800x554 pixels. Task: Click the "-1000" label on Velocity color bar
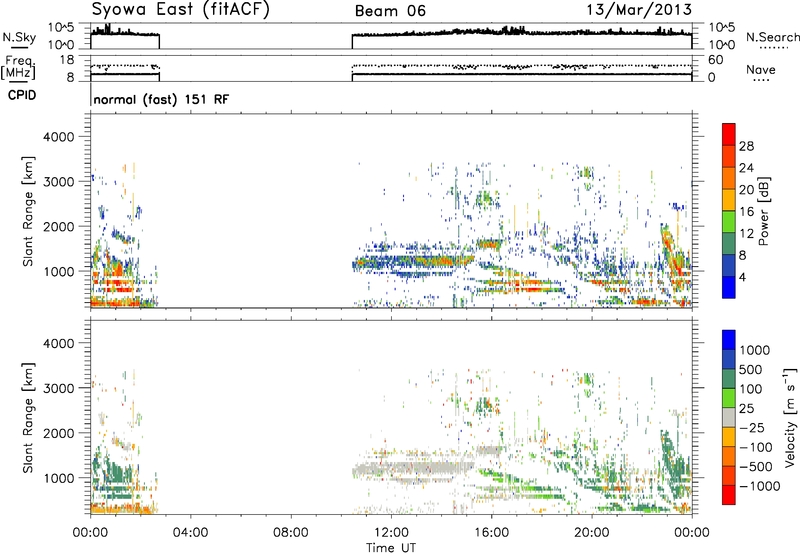pos(759,486)
